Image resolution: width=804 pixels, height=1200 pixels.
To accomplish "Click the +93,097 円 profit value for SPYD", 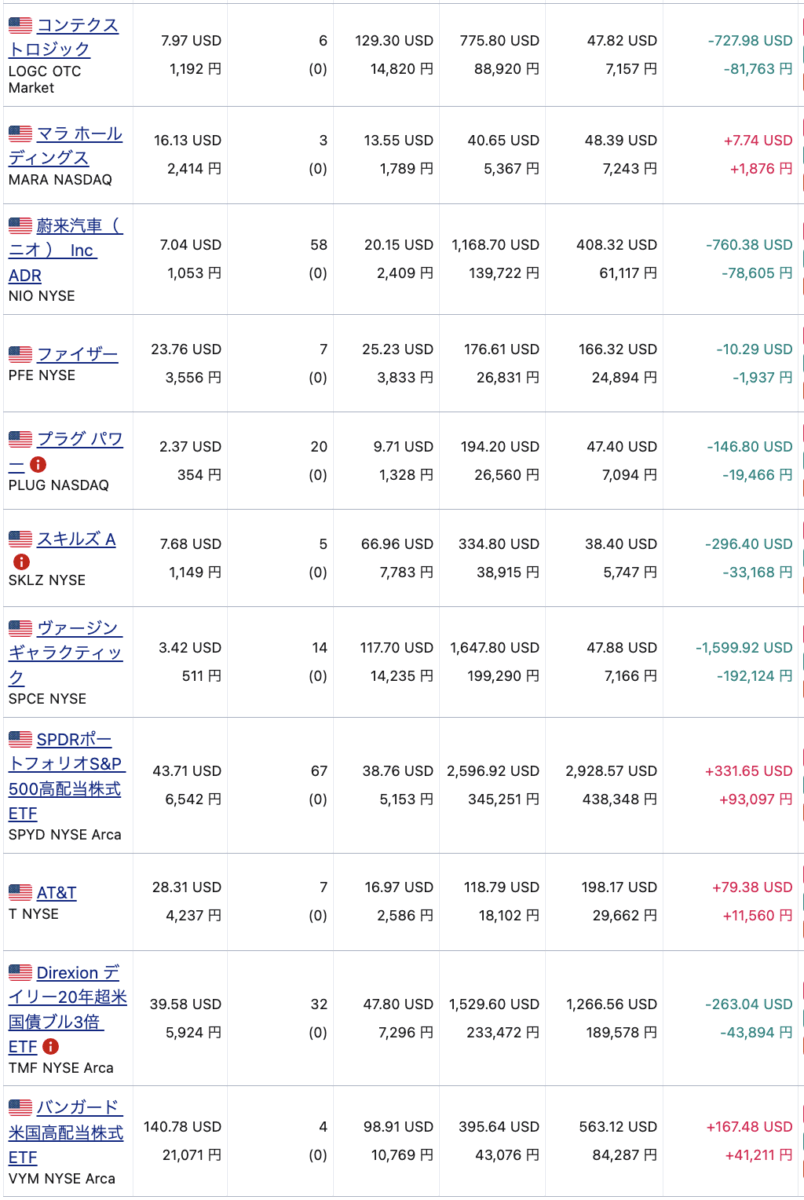I will tap(747, 799).
